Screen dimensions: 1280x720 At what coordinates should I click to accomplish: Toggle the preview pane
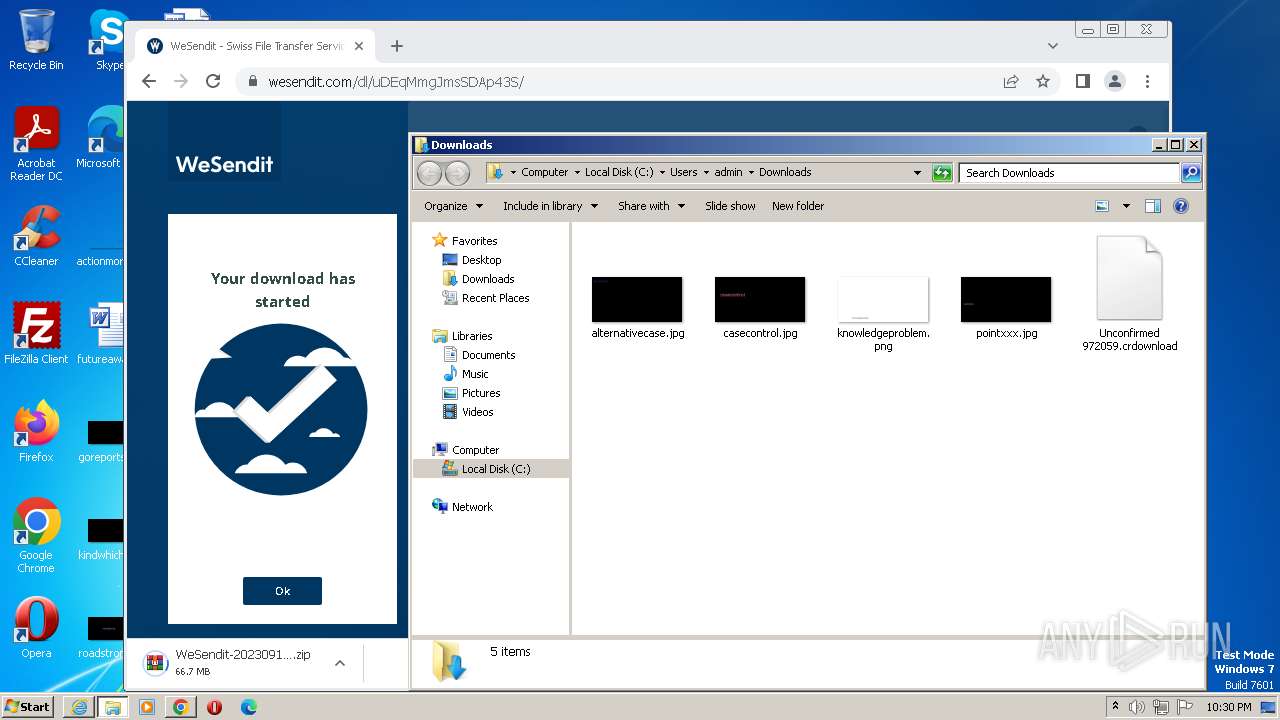click(1152, 206)
